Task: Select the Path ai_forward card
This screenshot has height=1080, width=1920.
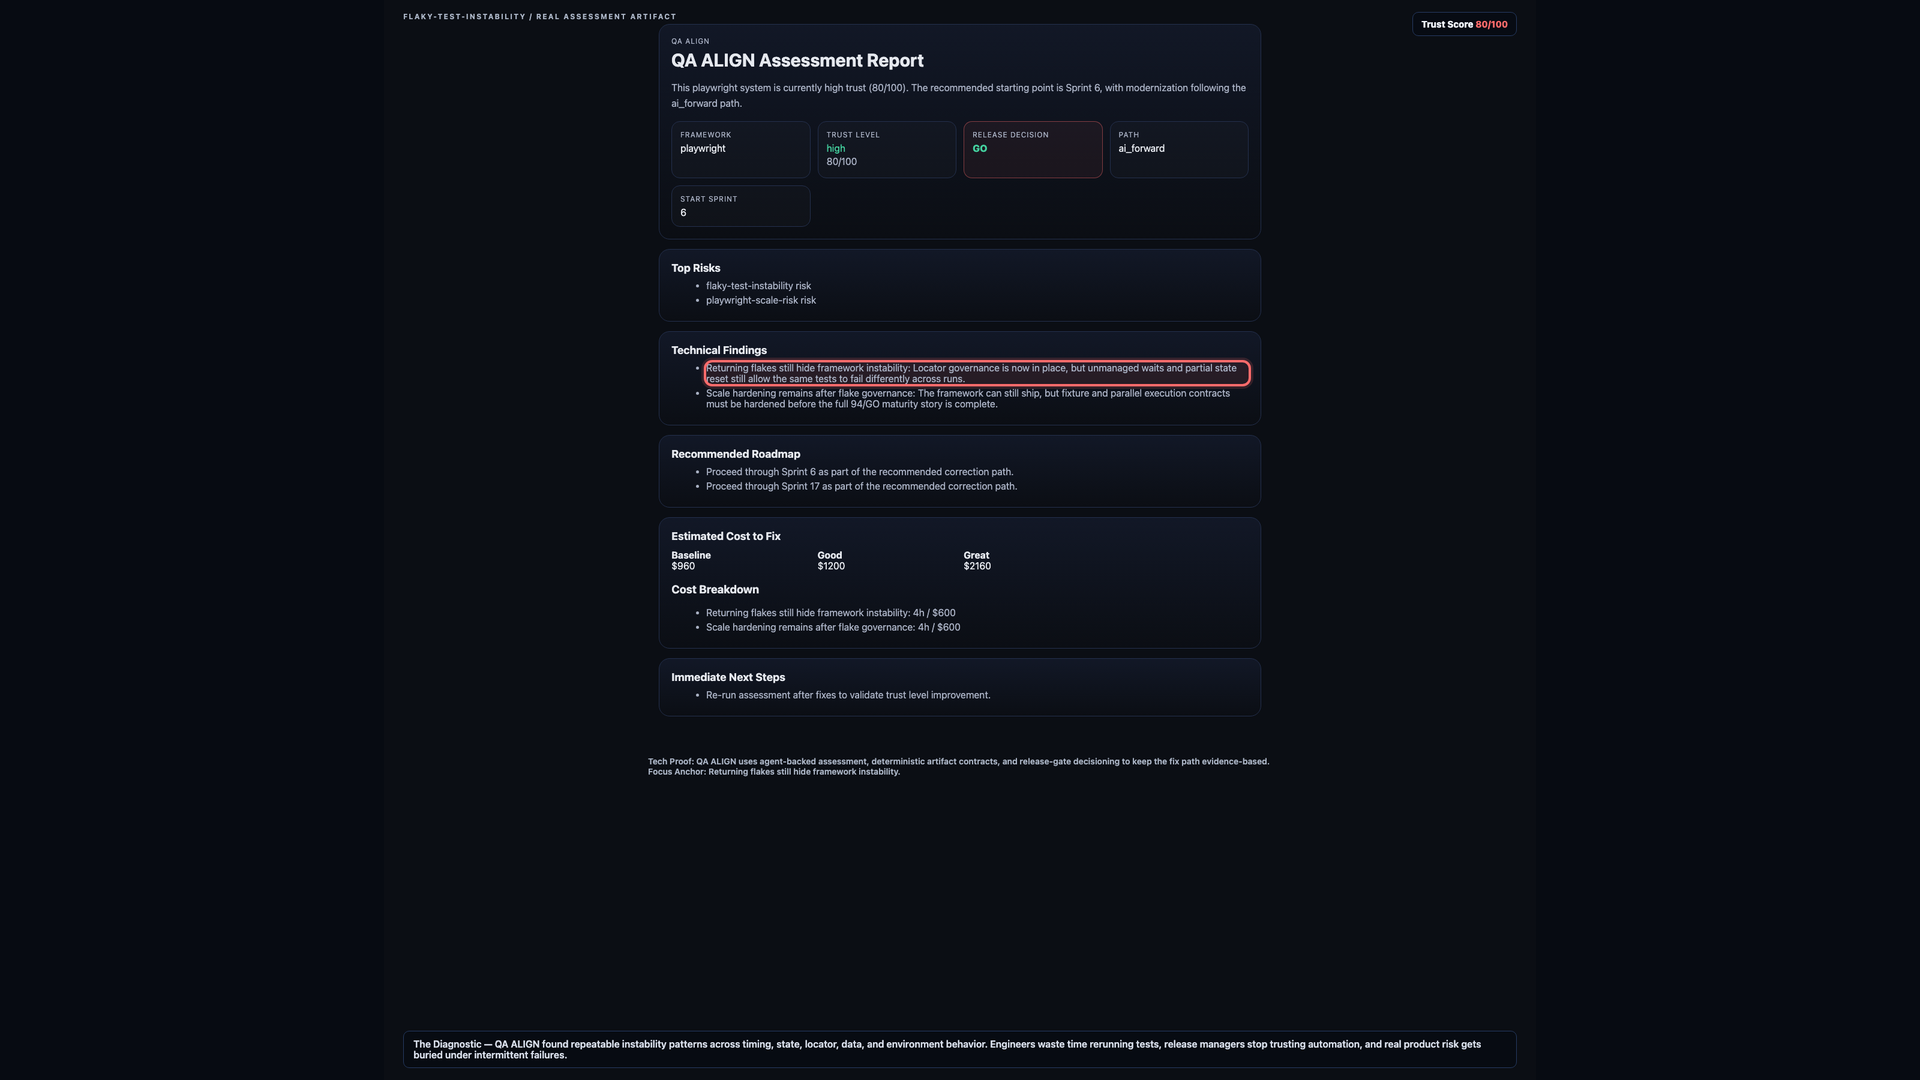Action: tap(1179, 150)
